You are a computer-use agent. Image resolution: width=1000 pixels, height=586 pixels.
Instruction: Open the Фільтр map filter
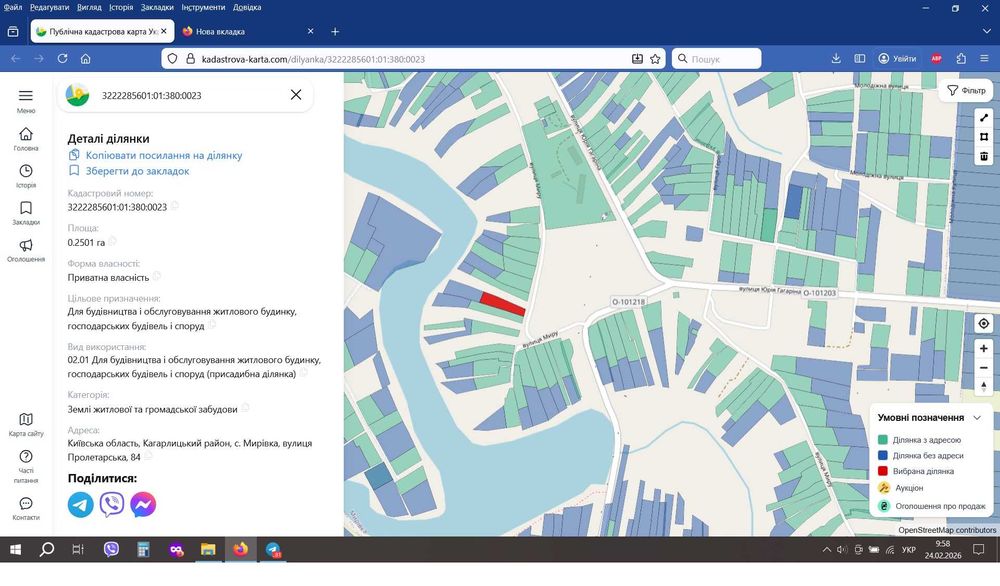[x=966, y=90]
